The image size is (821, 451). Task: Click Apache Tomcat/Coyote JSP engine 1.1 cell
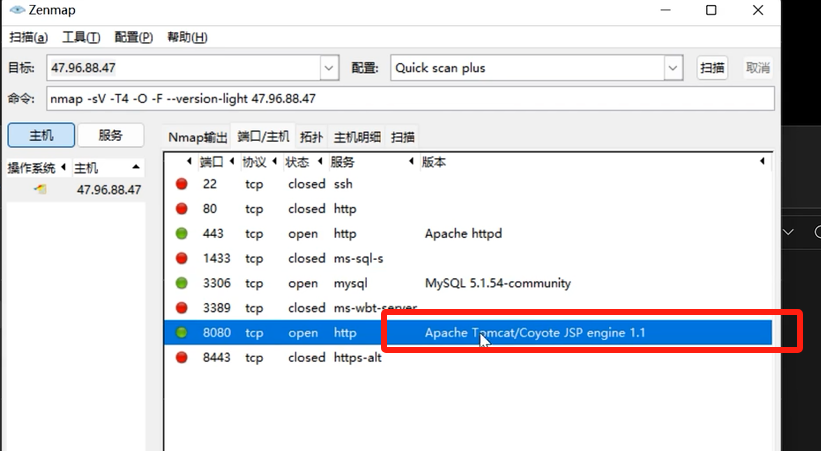pyautogui.click(x=535, y=333)
